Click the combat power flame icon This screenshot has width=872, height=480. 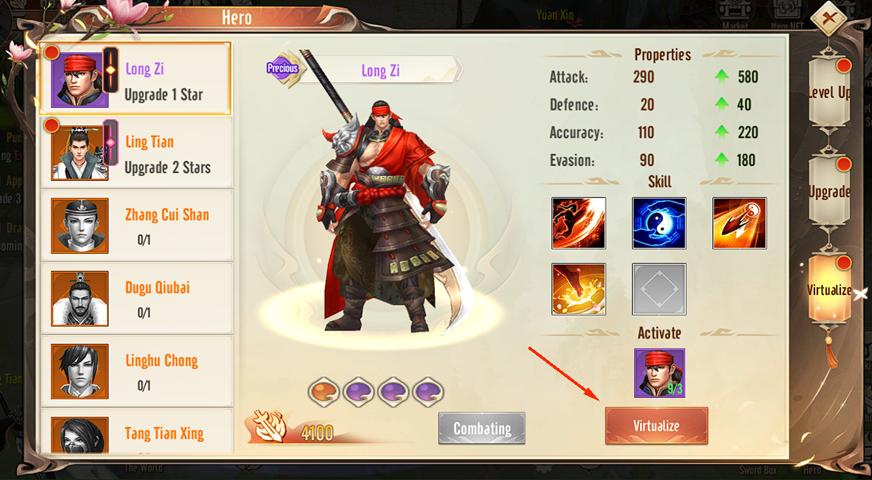[270, 427]
